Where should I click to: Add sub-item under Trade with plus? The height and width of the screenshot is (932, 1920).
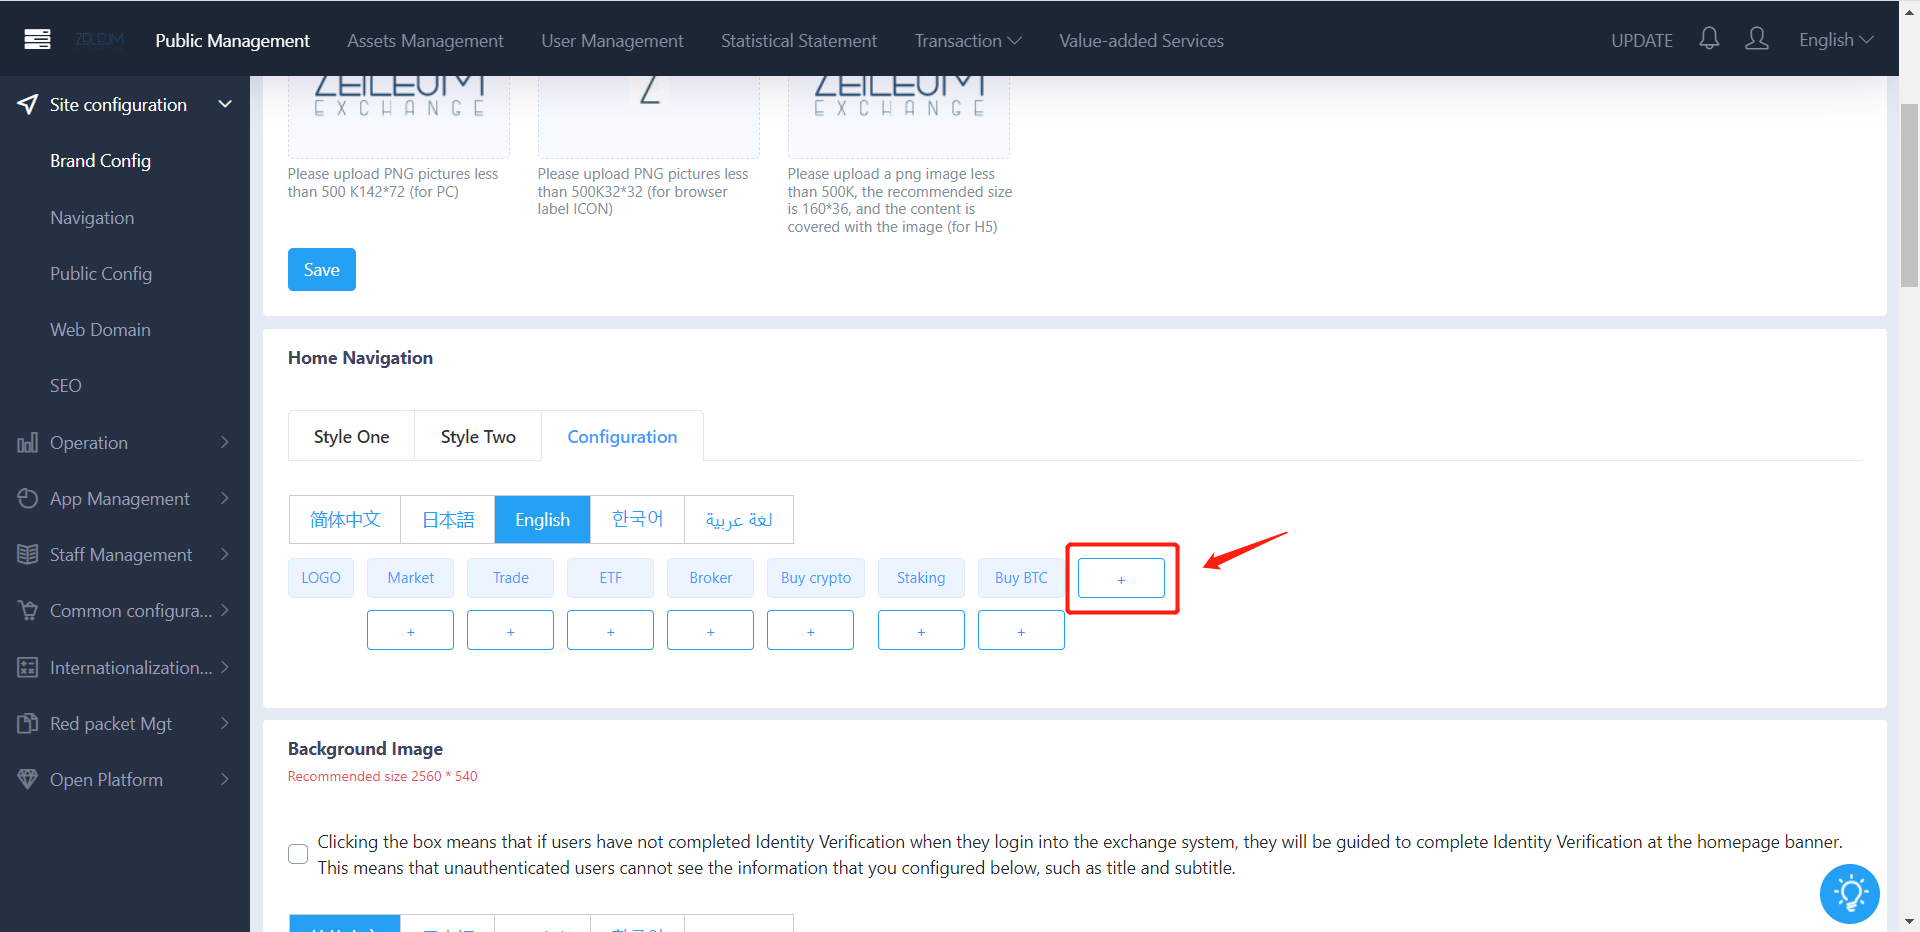click(x=510, y=630)
